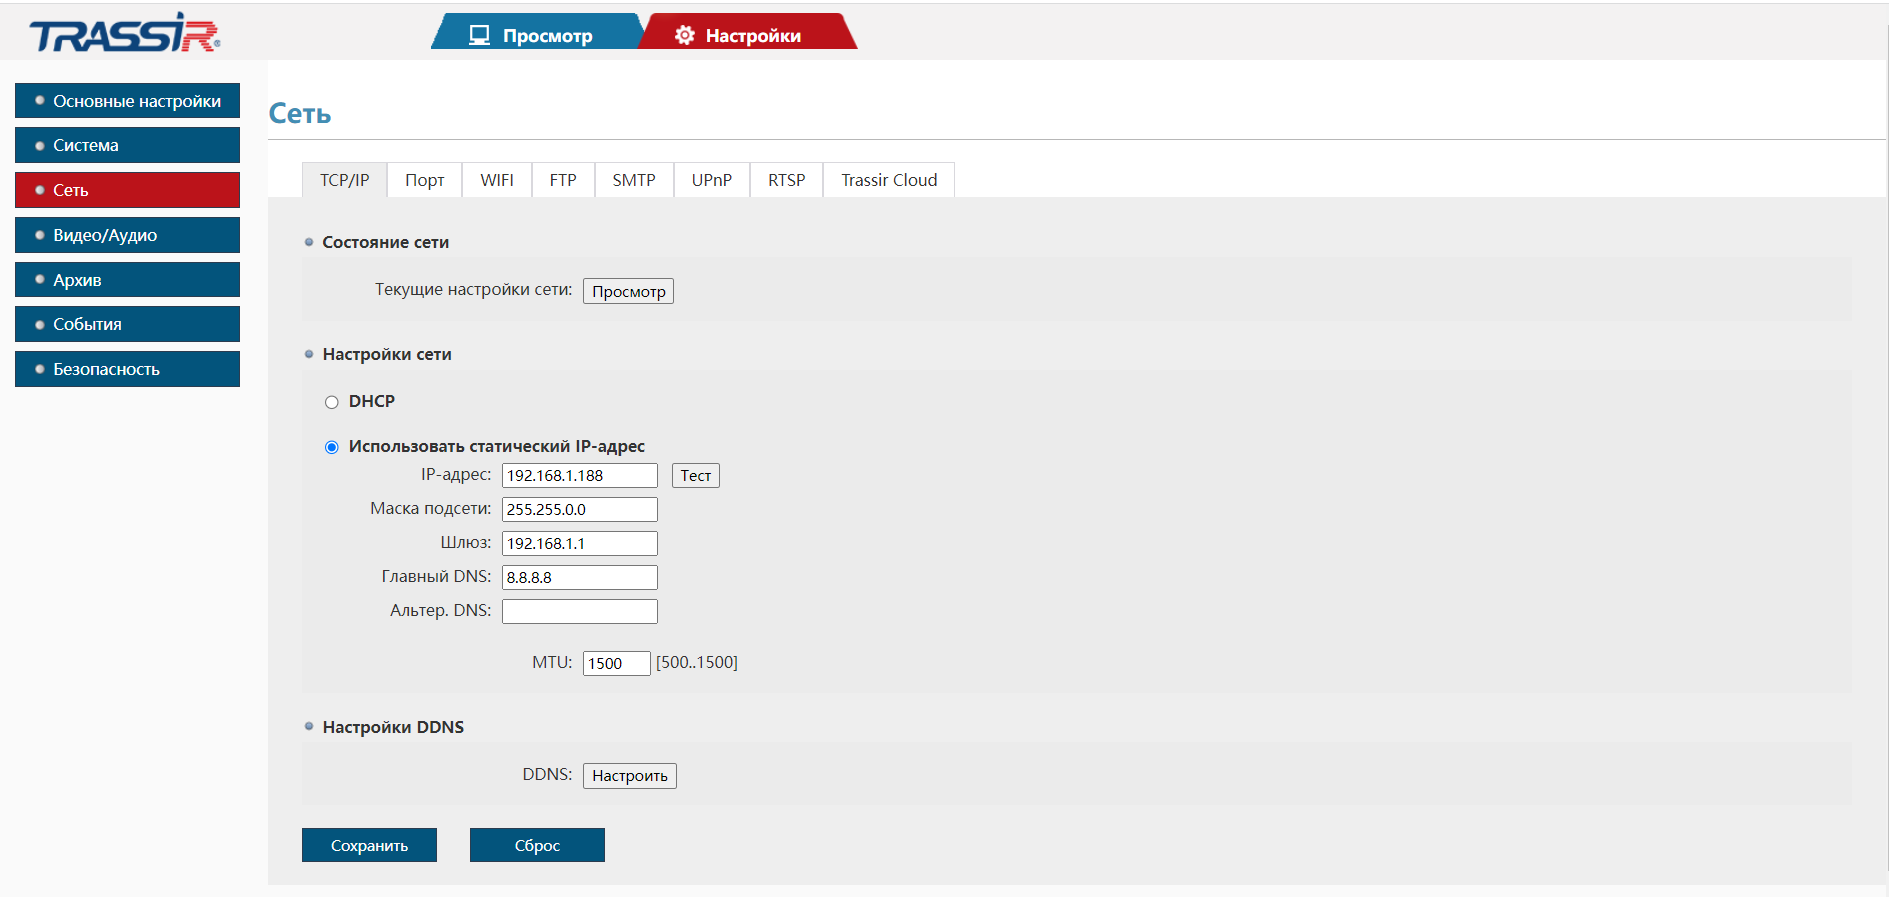This screenshot has width=1889, height=897.
Task: Click the Шлюз input field
Action: pos(580,543)
